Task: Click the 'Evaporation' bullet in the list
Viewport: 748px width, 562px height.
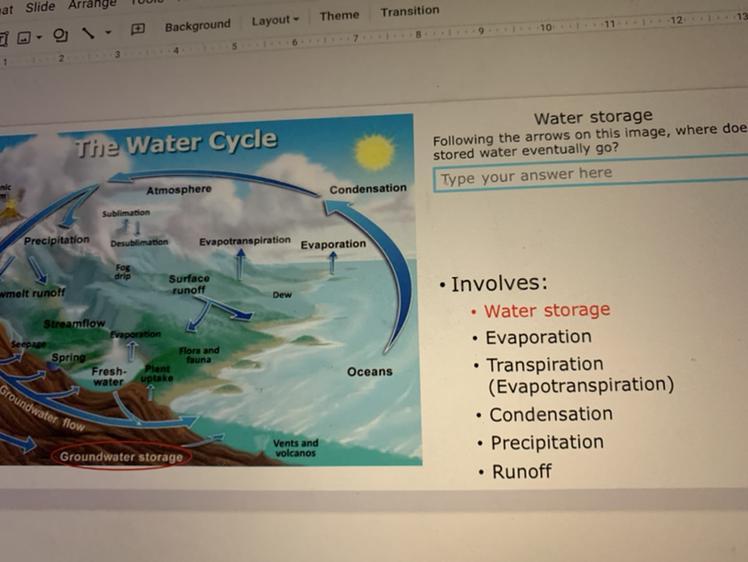Action: click(x=539, y=337)
